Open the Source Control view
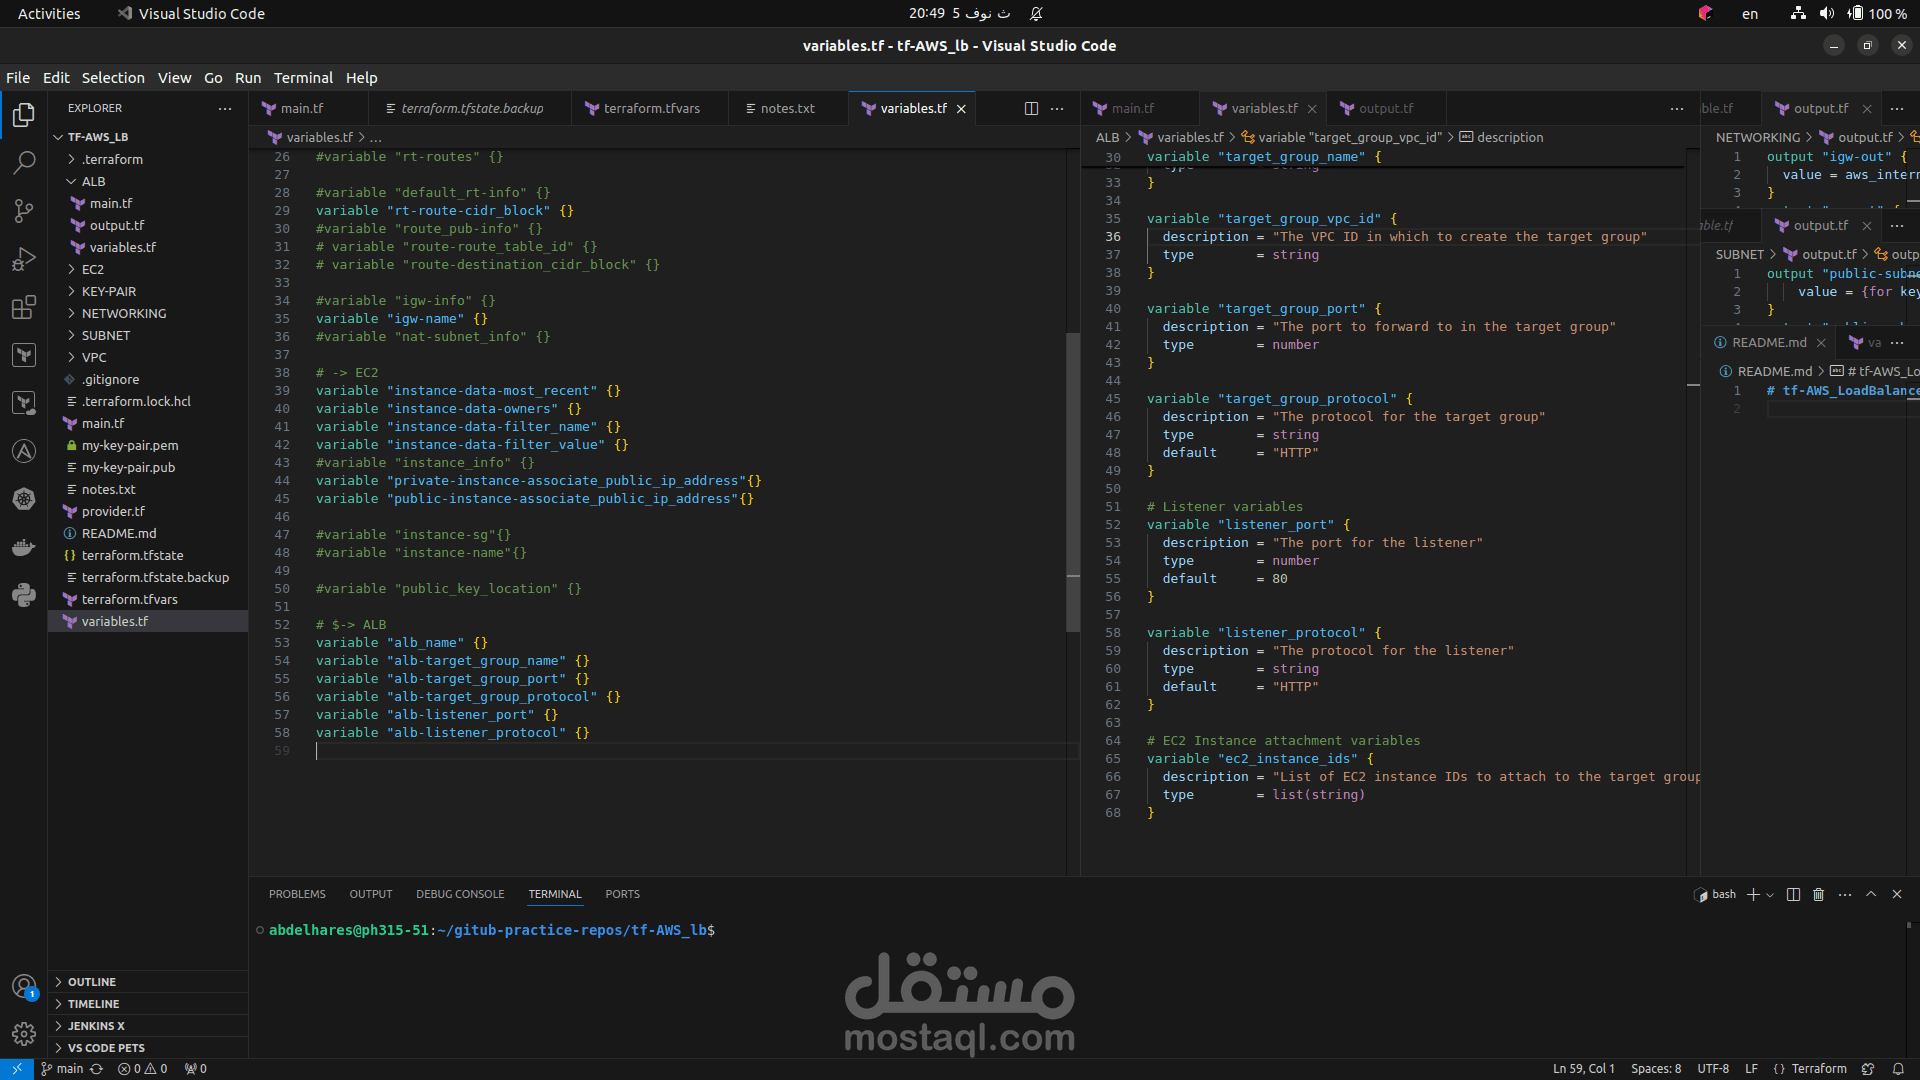The image size is (1920, 1080). 24,211
